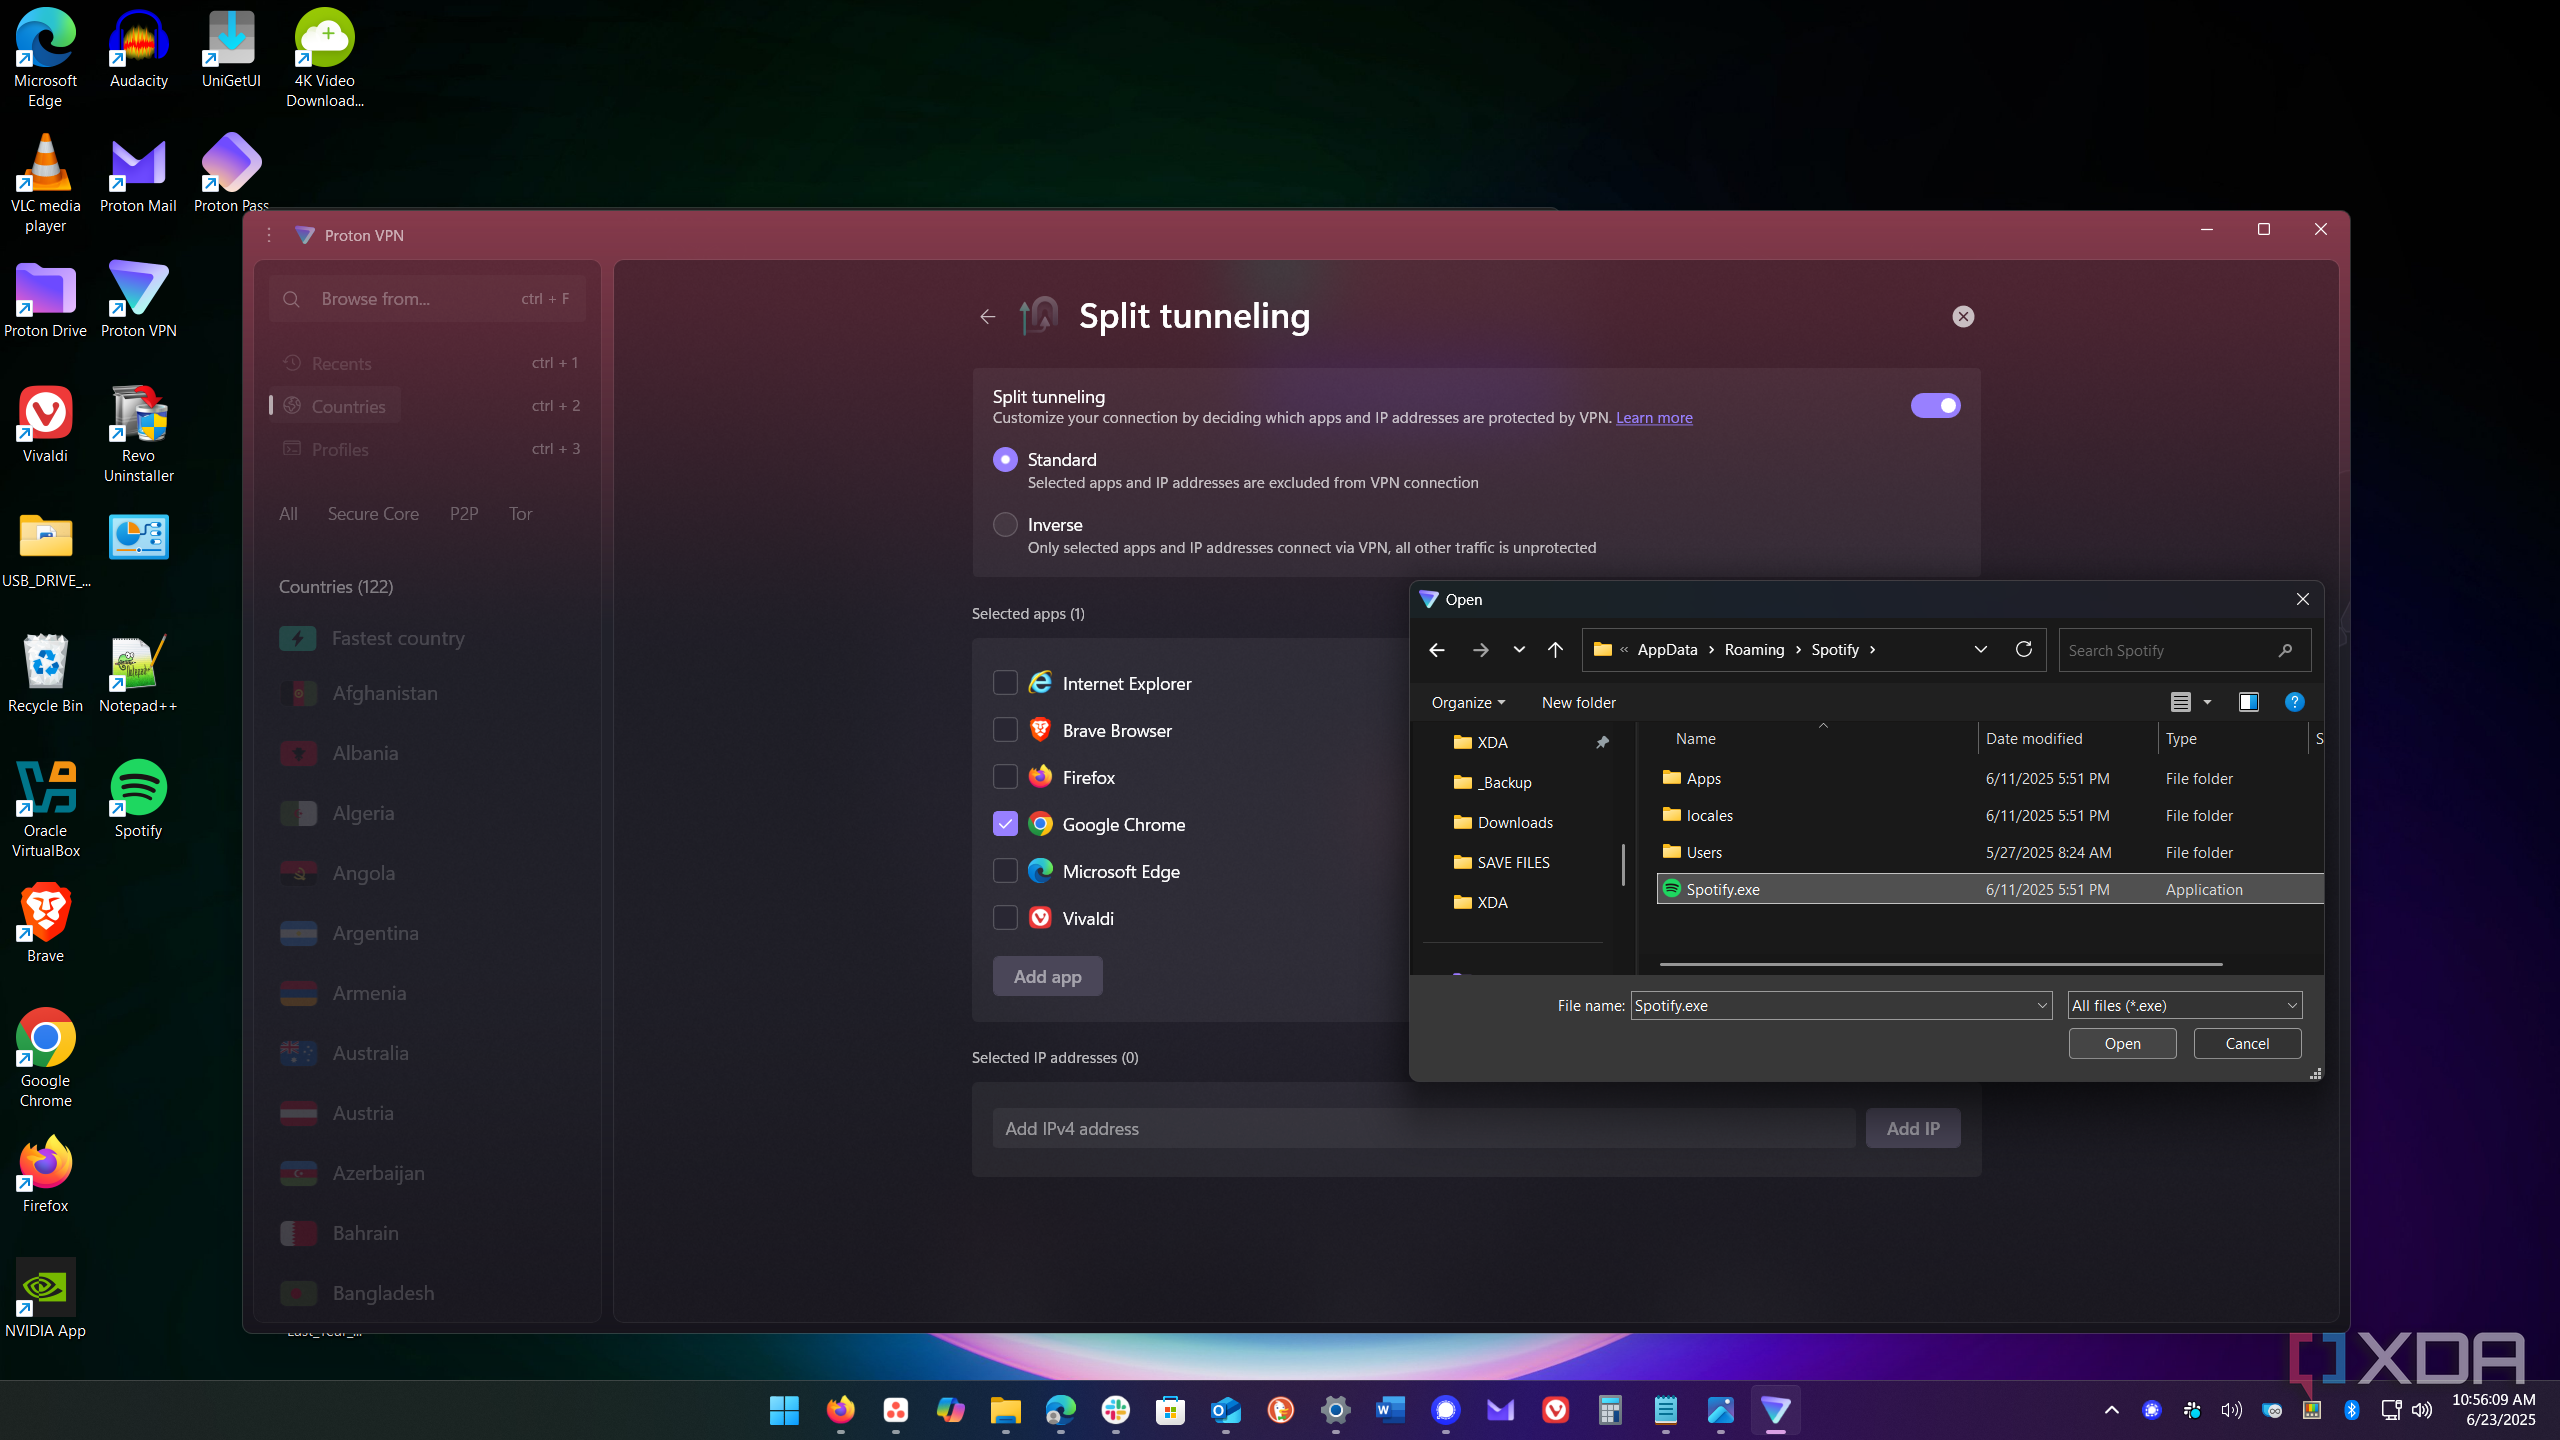This screenshot has width=2560, height=1440.
Task: Go up one folder level in Open dialog
Action: coord(1555,650)
